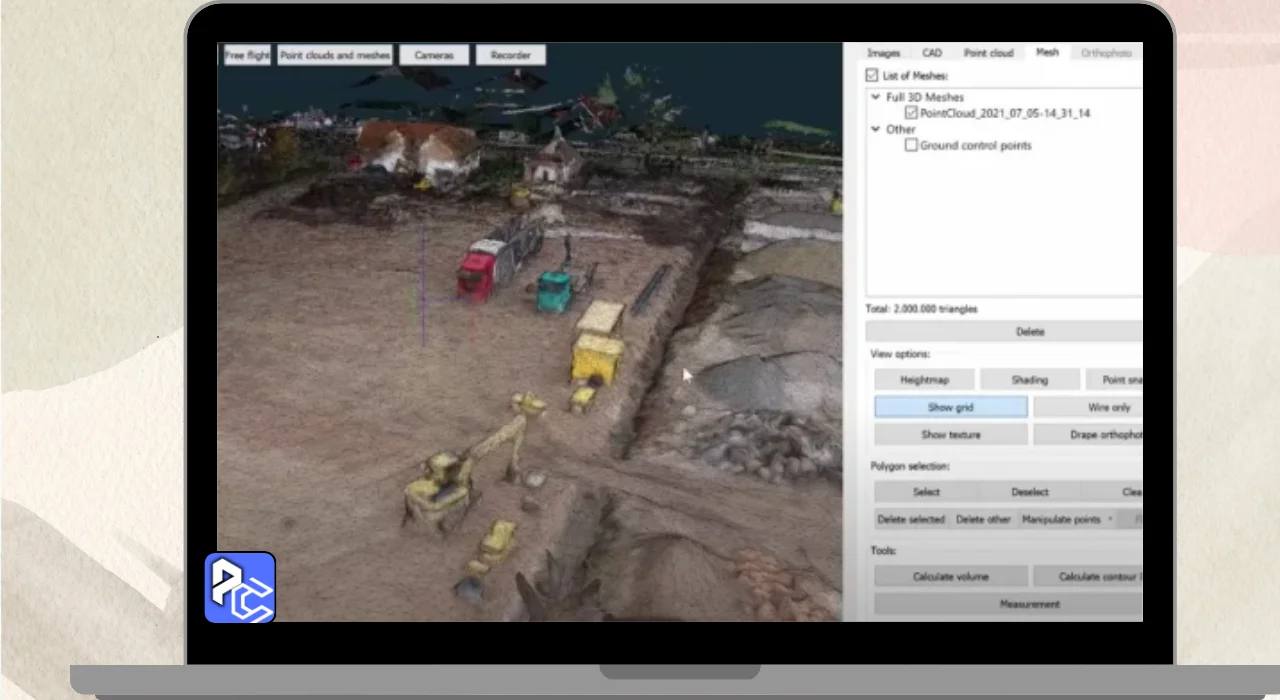Click the Cameras toolbar button
Image resolution: width=1280 pixels, height=700 pixels.
434,56
